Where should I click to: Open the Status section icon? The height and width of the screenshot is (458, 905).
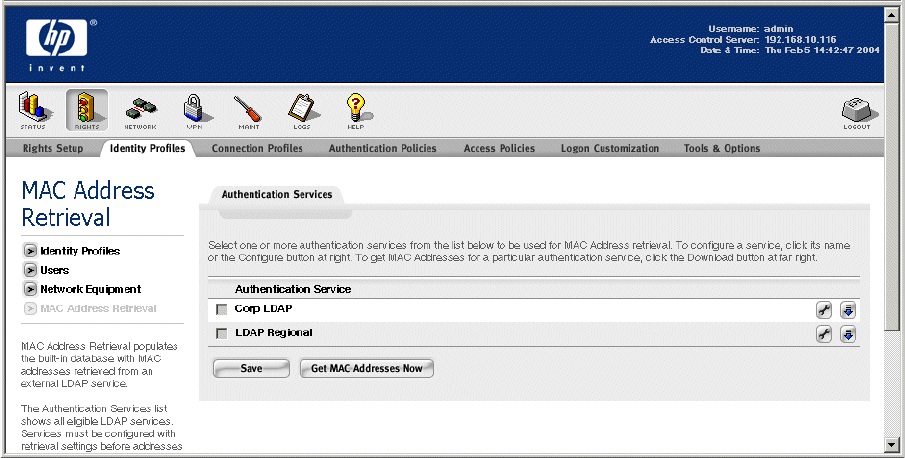tap(33, 110)
